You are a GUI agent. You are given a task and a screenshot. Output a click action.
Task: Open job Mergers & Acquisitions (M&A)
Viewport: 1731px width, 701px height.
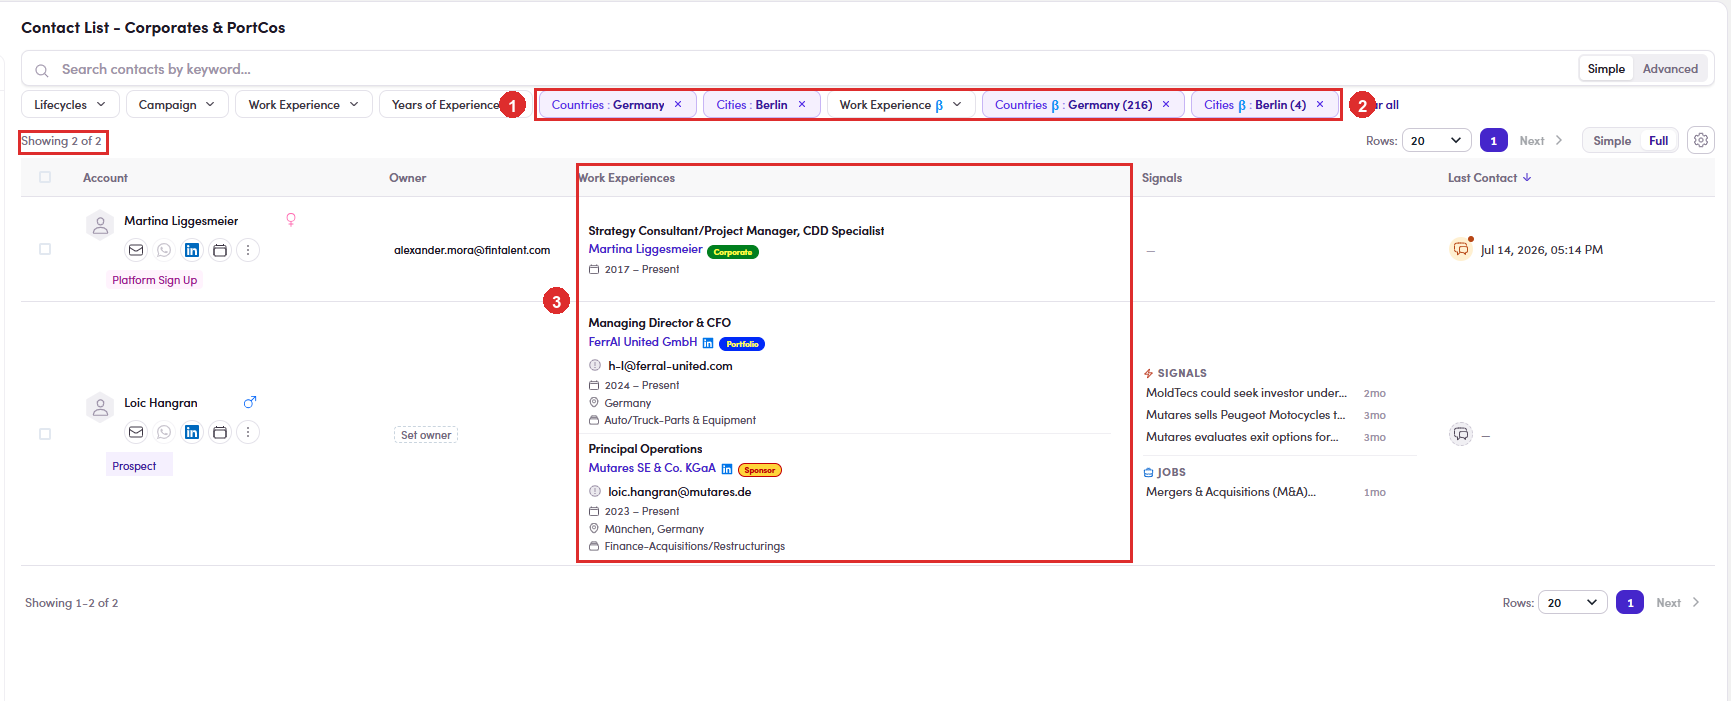click(1230, 492)
